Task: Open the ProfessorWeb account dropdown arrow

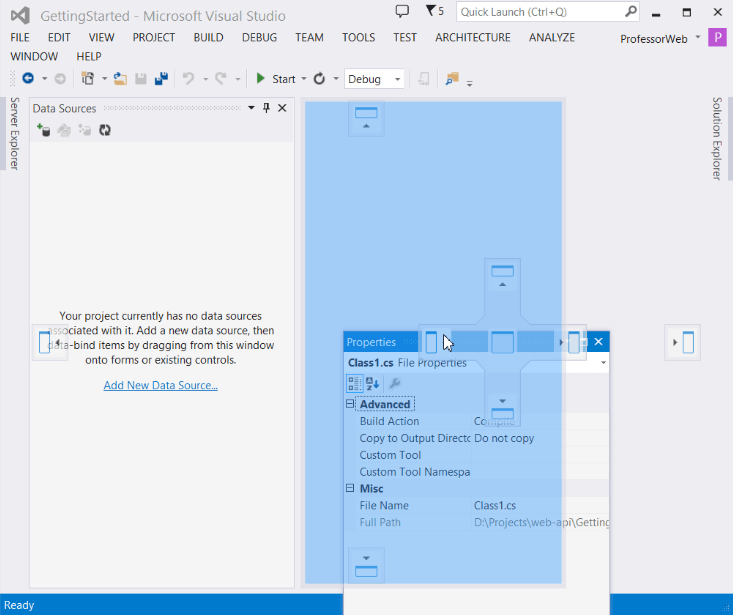Action: click(698, 37)
